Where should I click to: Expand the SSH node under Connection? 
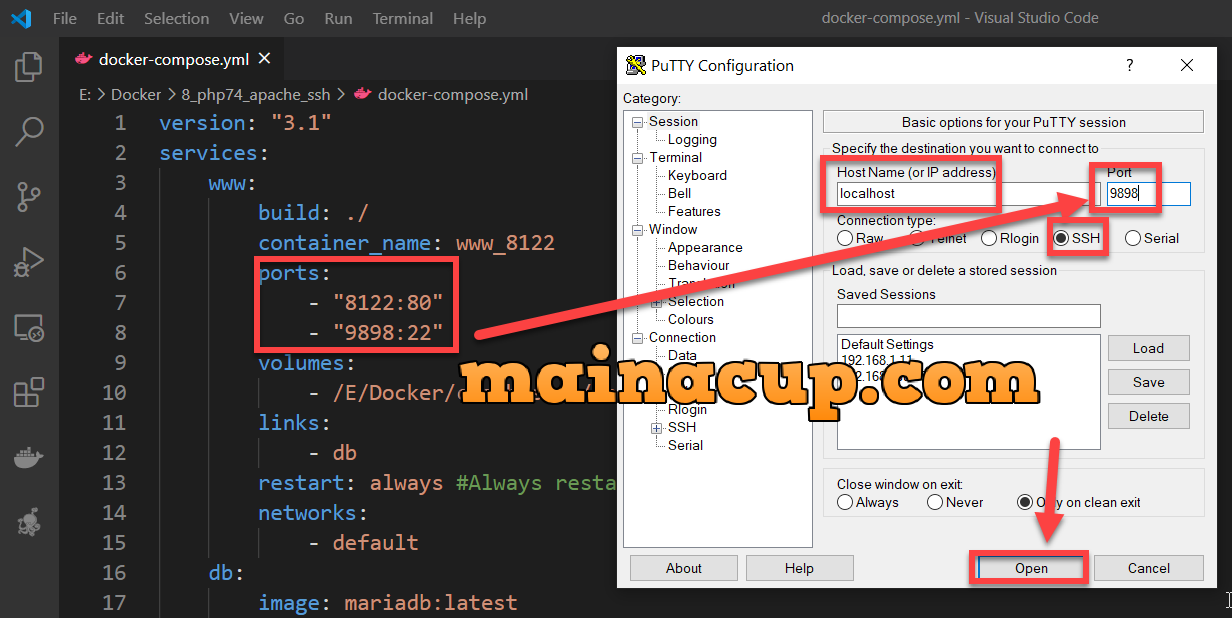pyautogui.click(x=656, y=428)
